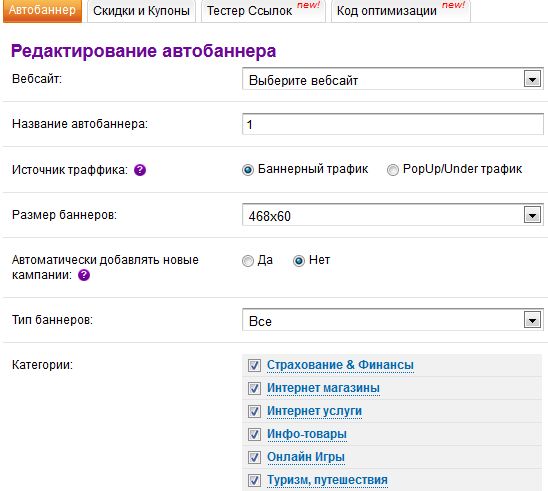This screenshot has height=491, width=548.
Task: Open the Тестер Ссылок tab
Action: coord(263,11)
